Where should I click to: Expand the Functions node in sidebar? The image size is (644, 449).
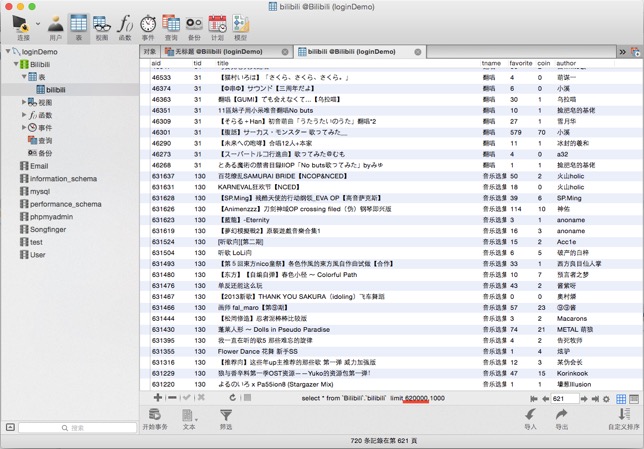pyautogui.click(x=24, y=115)
